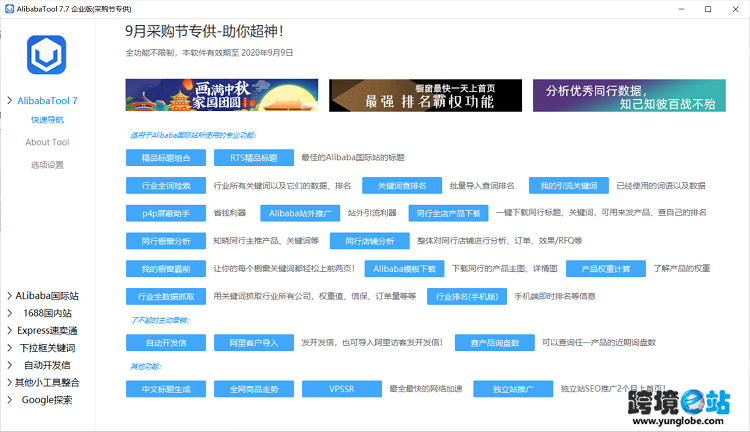Open 选项设置 sidebar item
This screenshot has width=750, height=432.
coord(47,165)
